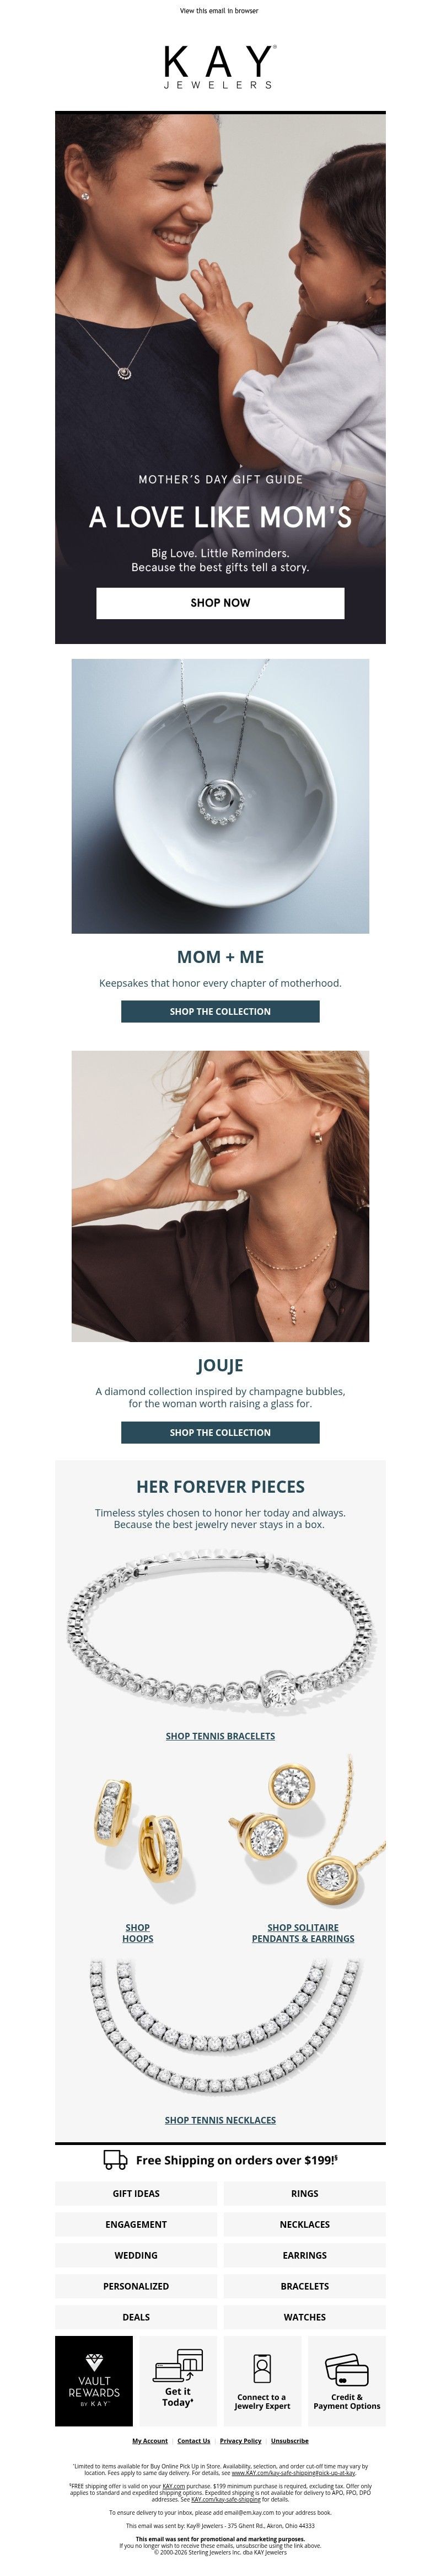Click the Shop Hoops link
This screenshot has width=441, height=2576.
138,1932
